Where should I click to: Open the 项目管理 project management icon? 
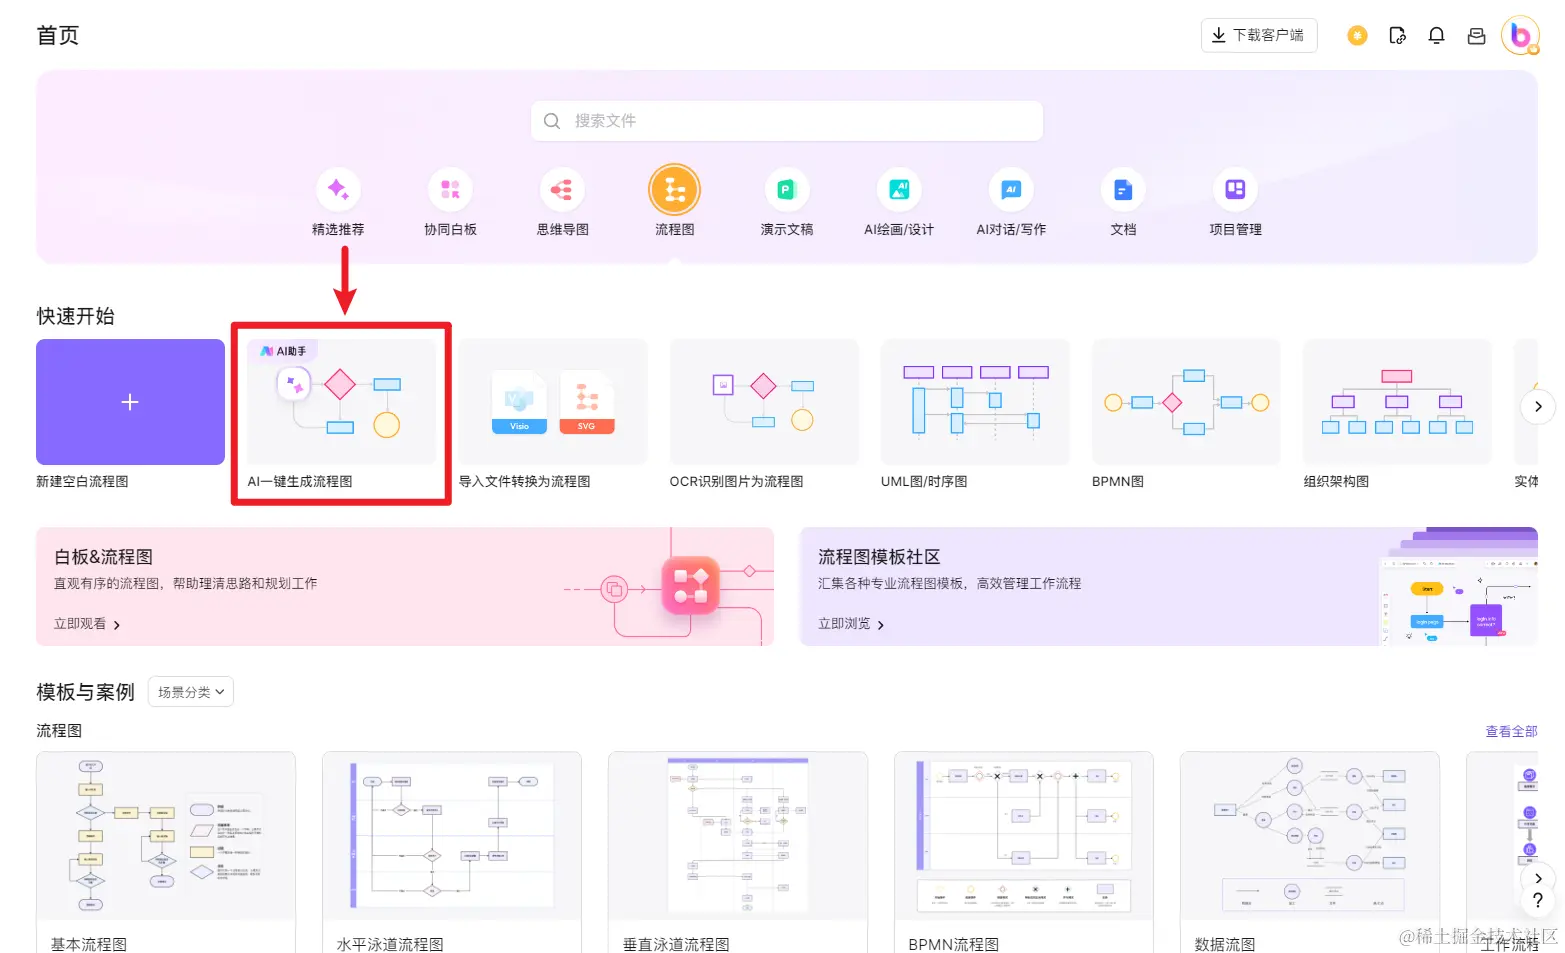[x=1235, y=189]
